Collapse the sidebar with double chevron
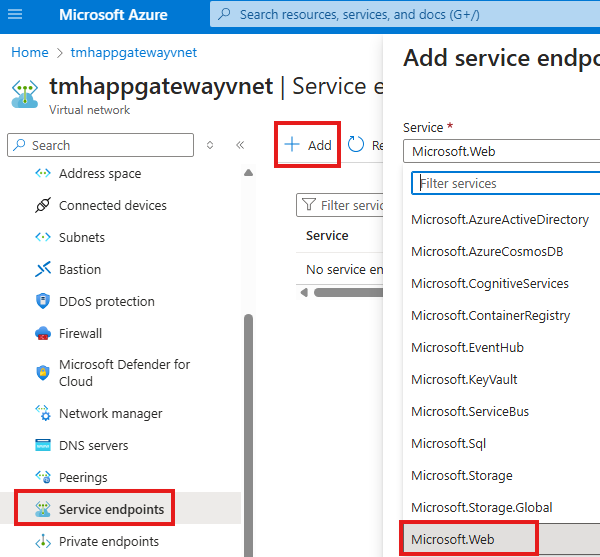Screen dimensions: 600x557 240,145
